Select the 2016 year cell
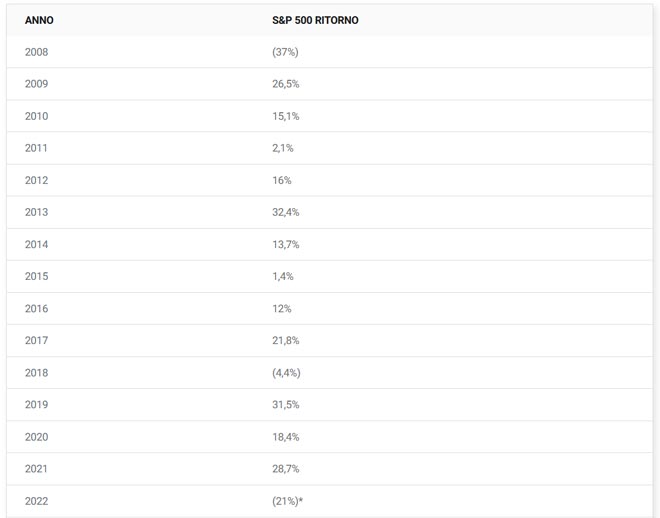The image size is (660, 518). [x=36, y=308]
